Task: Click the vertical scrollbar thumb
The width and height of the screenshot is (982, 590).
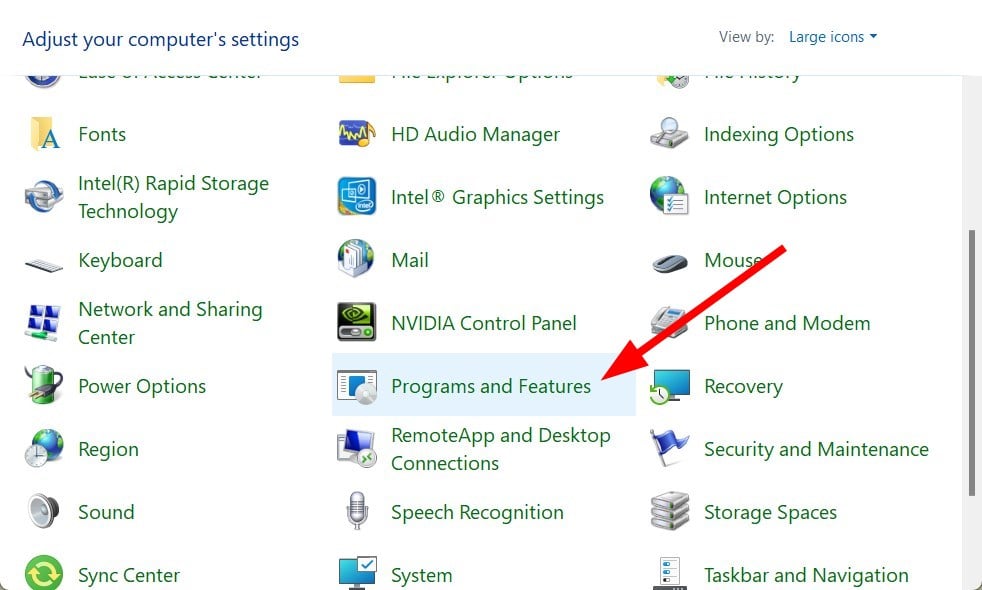Action: click(x=971, y=363)
